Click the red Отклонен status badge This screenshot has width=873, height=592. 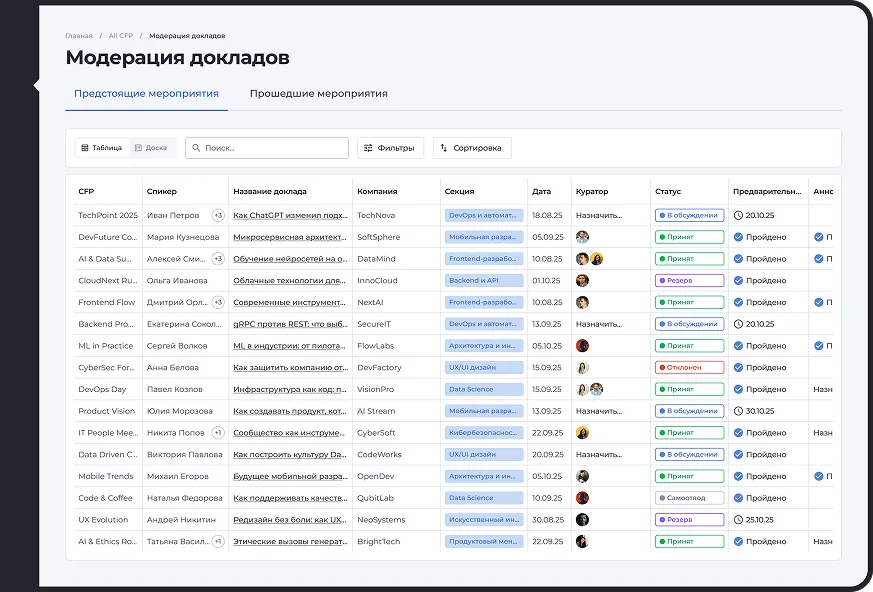pos(688,366)
